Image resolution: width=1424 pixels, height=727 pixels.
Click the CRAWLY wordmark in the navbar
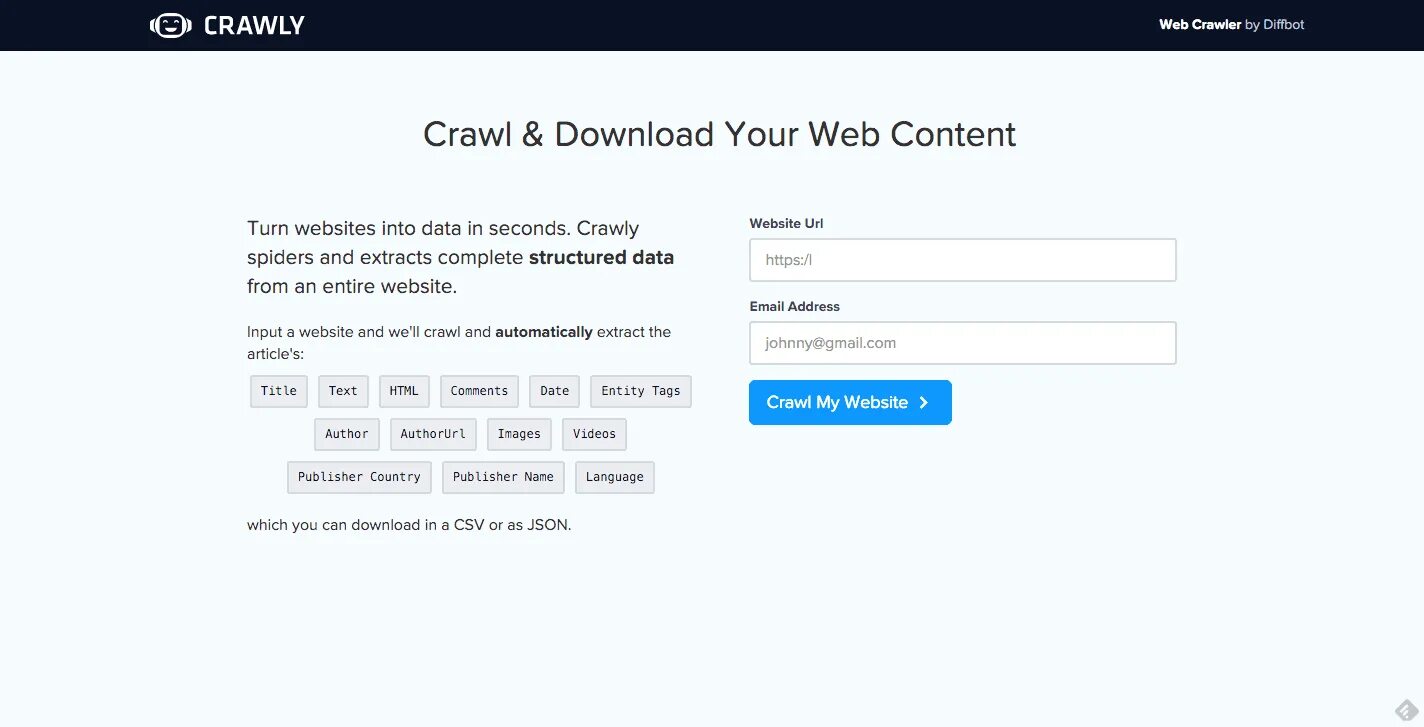253,24
